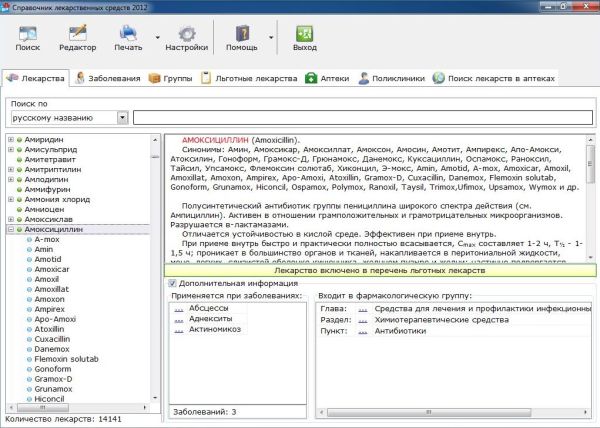Uncheck Дополнительная информация checkbox
Screen dimensions: 600x428
(x=172, y=283)
